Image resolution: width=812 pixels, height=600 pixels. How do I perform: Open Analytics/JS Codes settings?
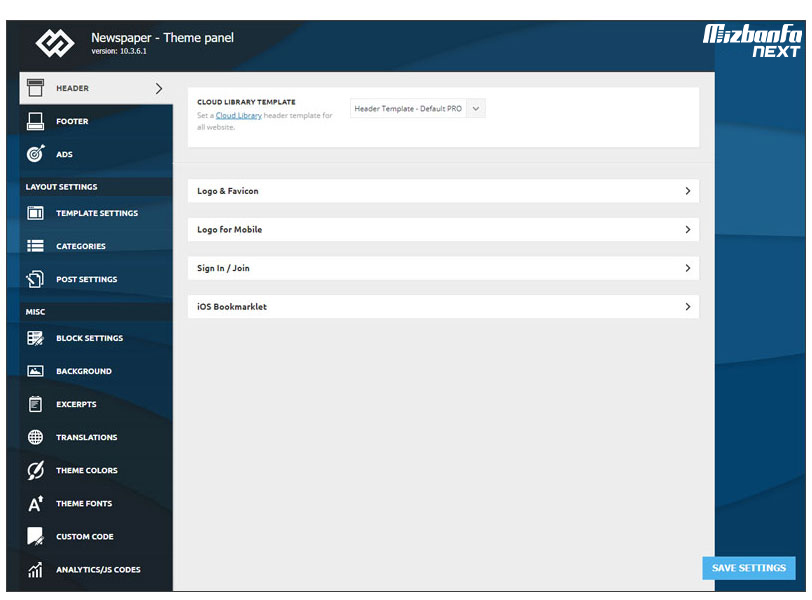click(96, 569)
